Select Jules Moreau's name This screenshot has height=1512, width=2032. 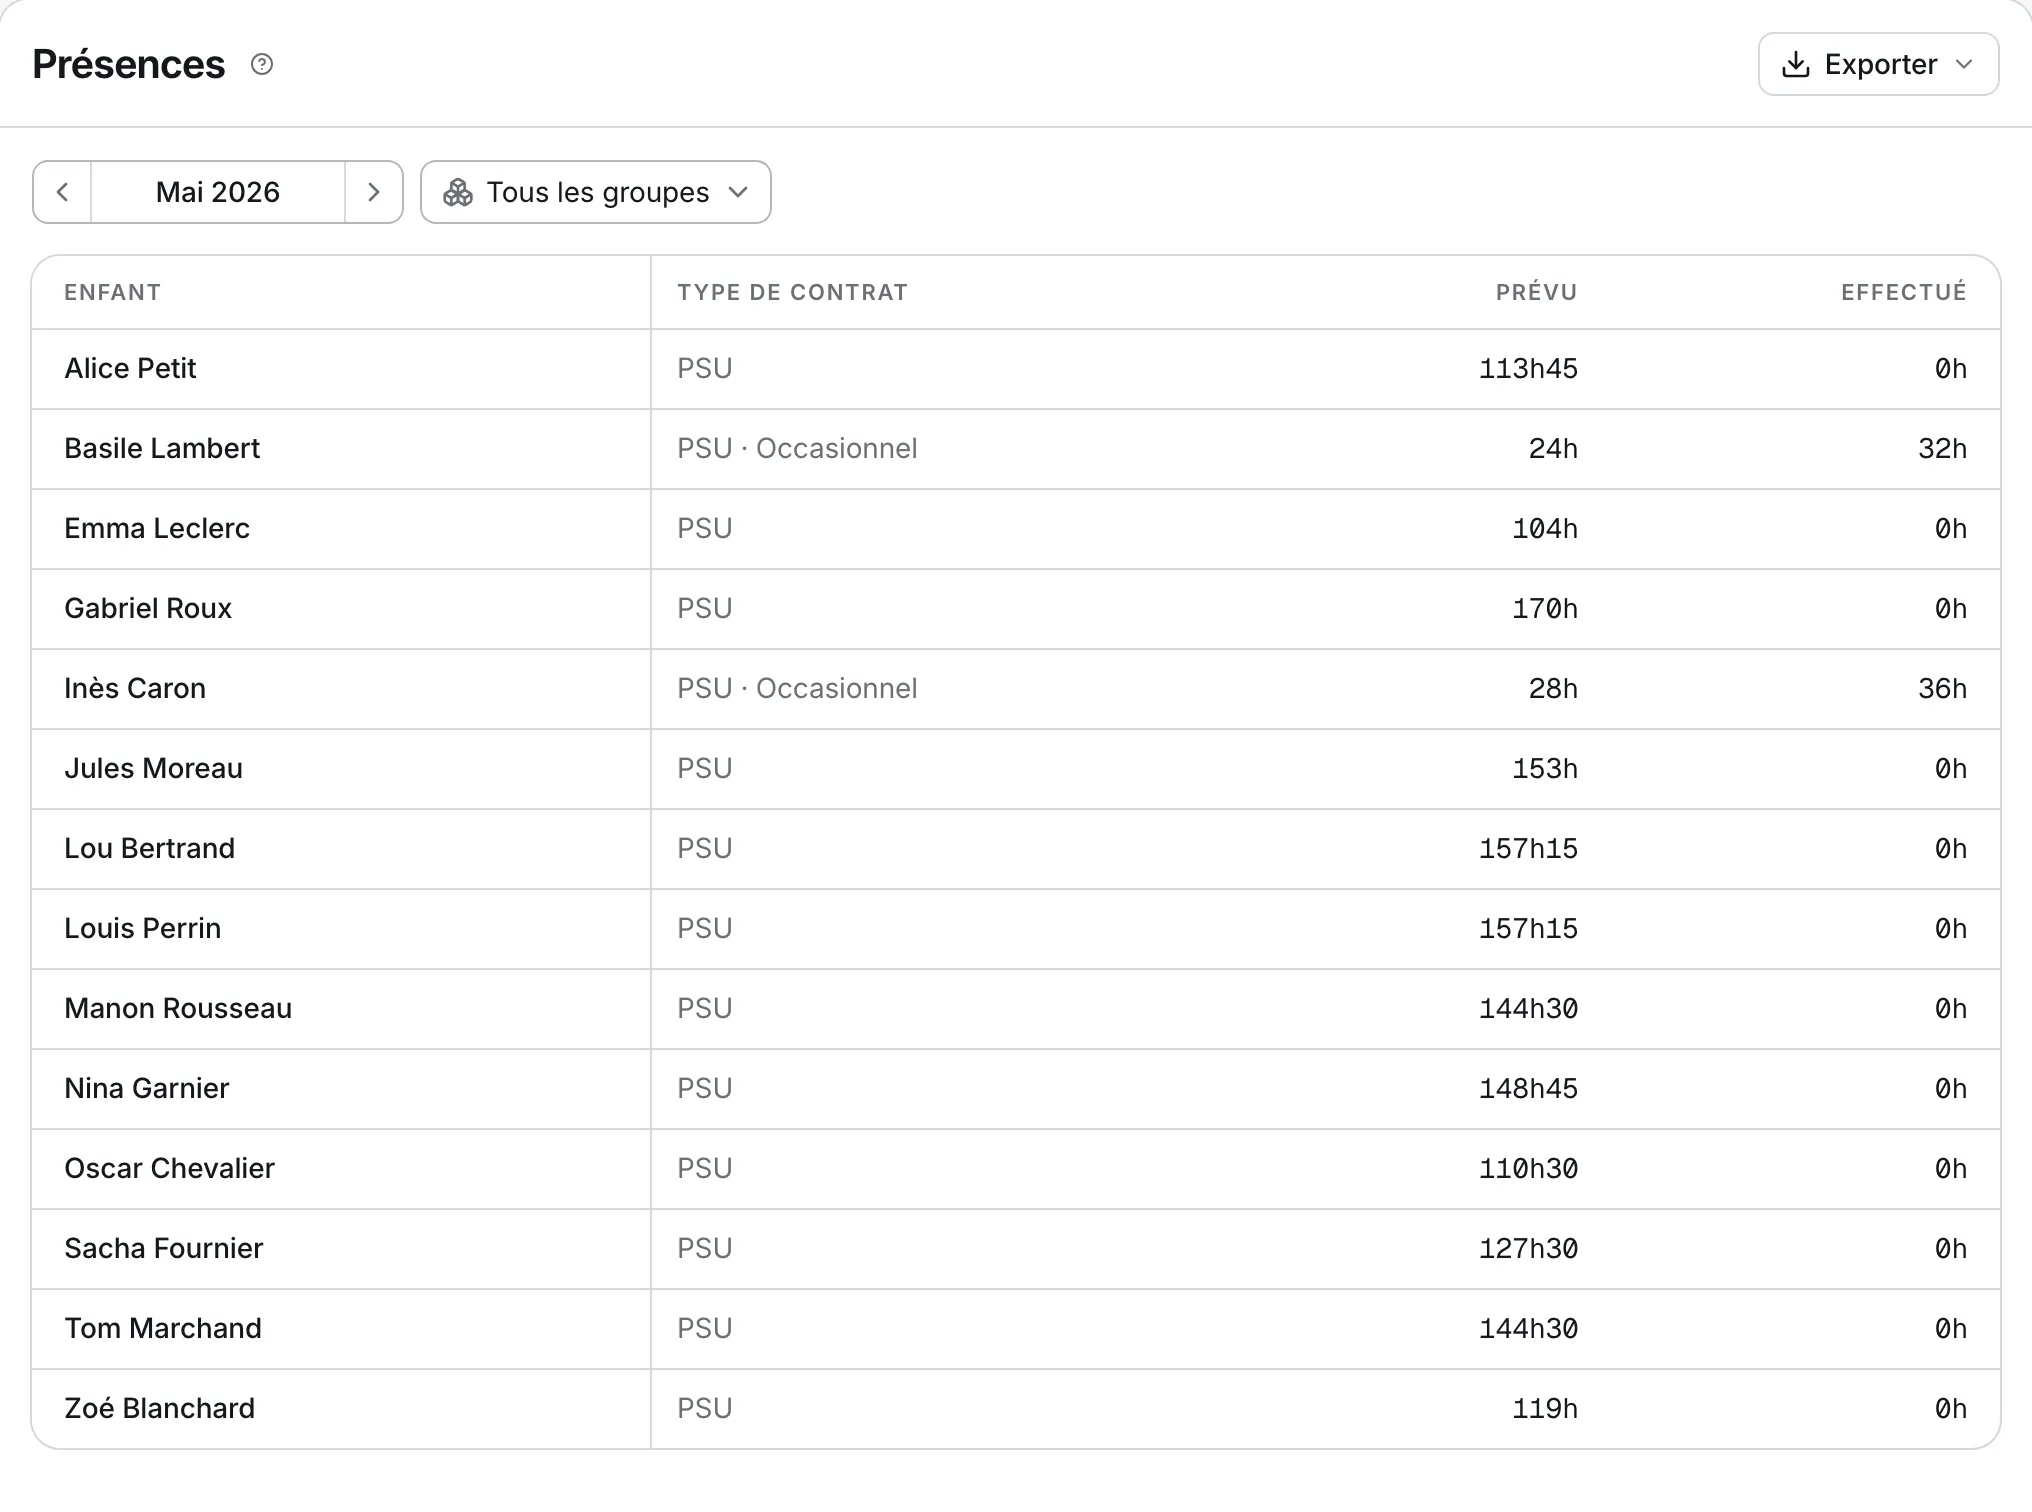[x=154, y=768]
